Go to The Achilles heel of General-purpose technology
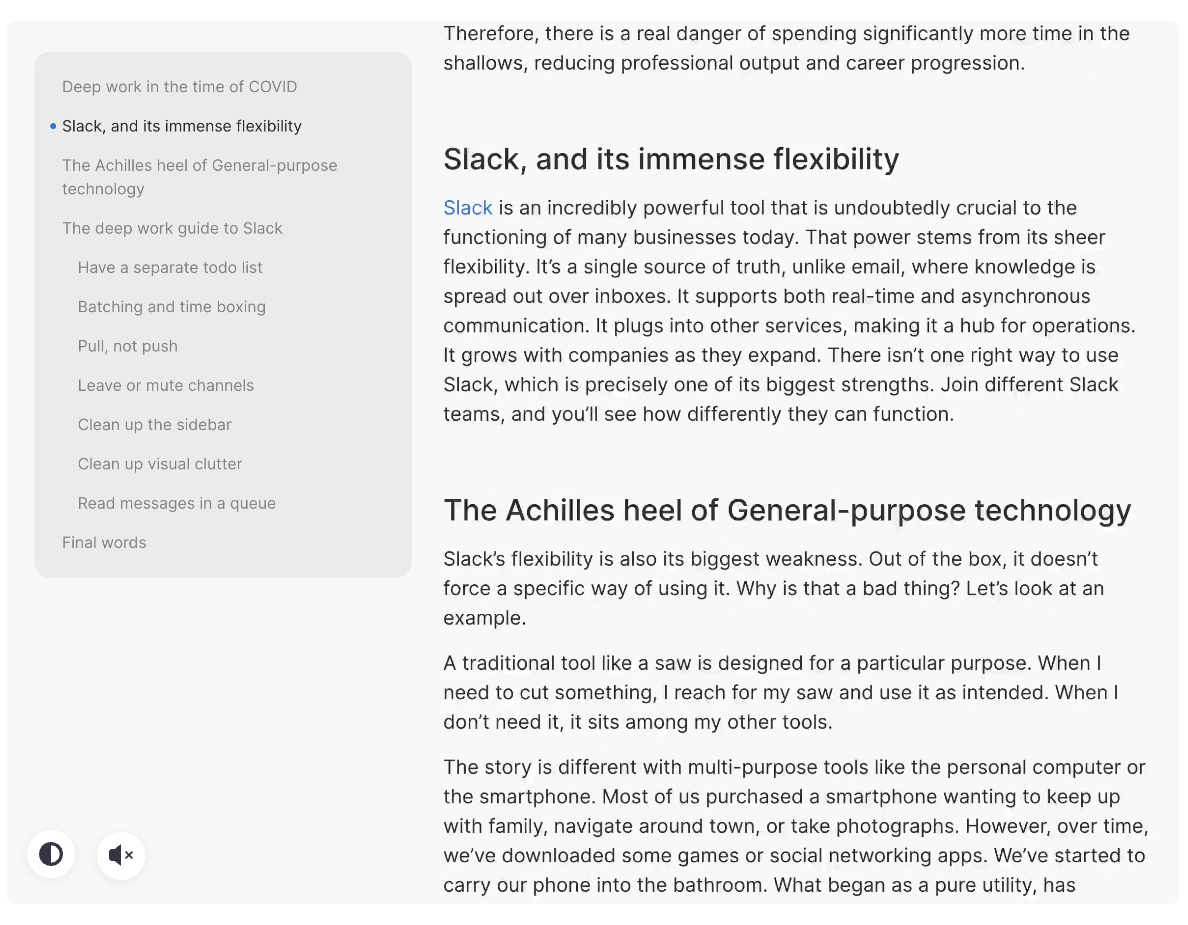This screenshot has height=925, width=1188. (200, 177)
